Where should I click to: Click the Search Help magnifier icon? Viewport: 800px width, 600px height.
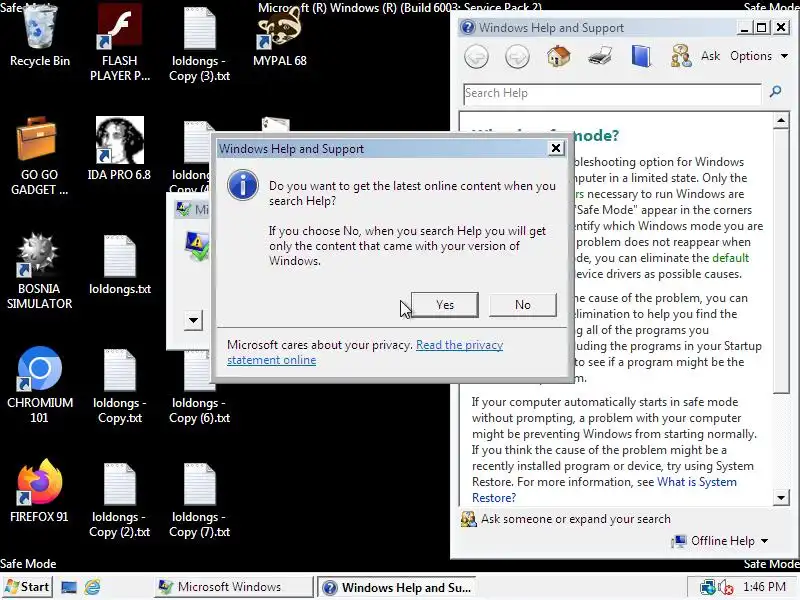pyautogui.click(x=776, y=92)
